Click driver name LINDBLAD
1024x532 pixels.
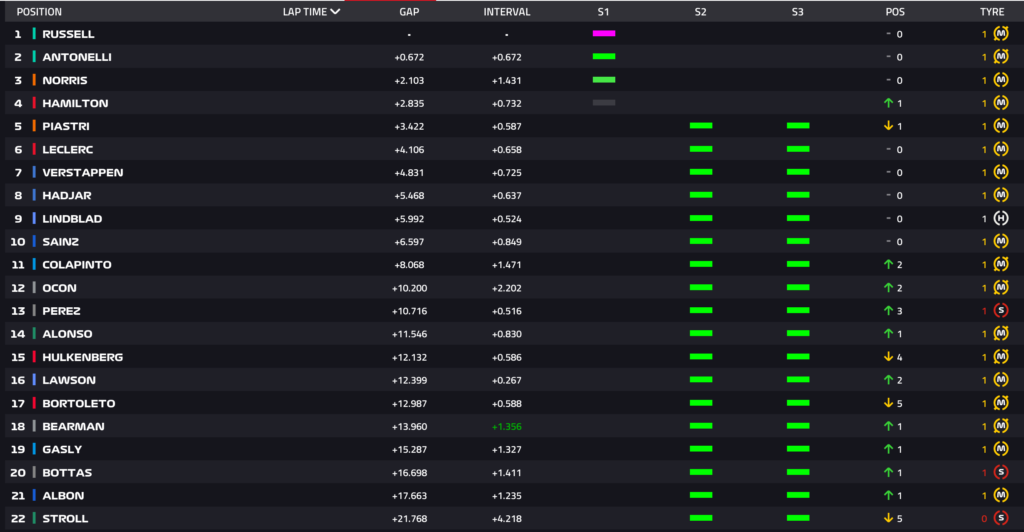pos(72,219)
